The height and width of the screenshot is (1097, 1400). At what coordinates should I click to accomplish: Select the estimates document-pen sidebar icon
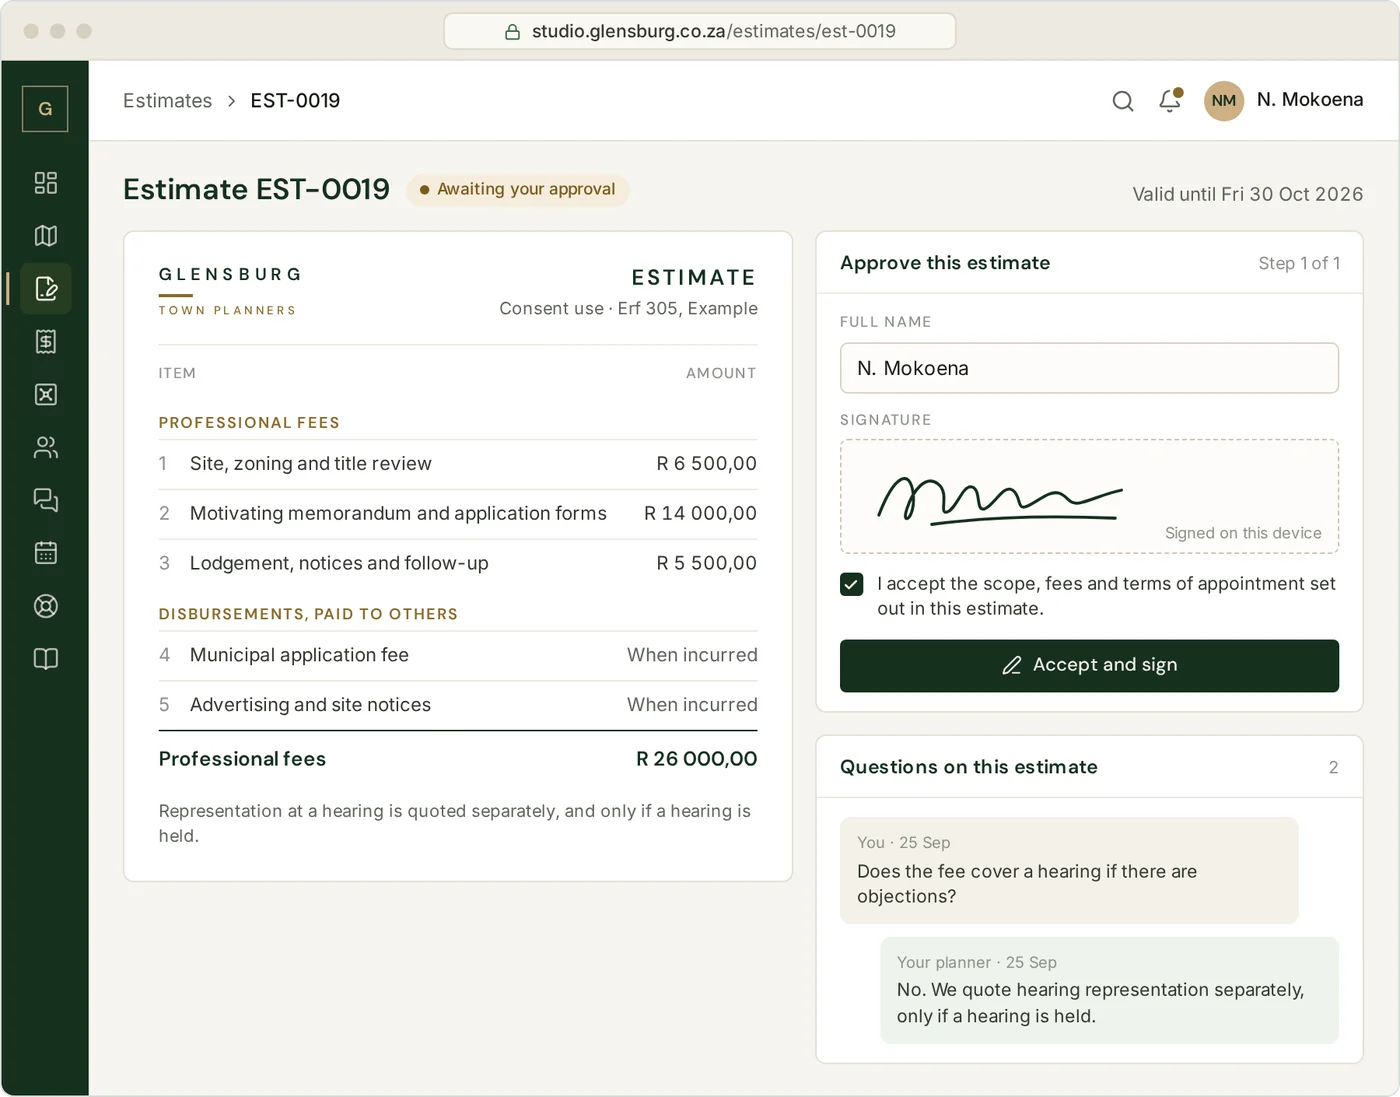46,289
